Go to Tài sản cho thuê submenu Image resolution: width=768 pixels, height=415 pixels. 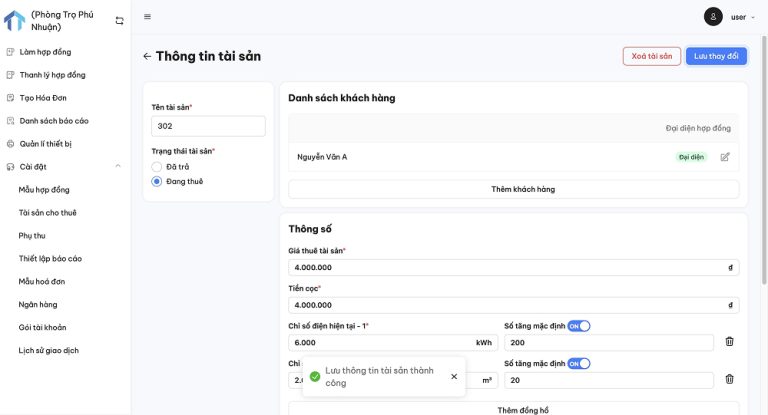(x=47, y=213)
